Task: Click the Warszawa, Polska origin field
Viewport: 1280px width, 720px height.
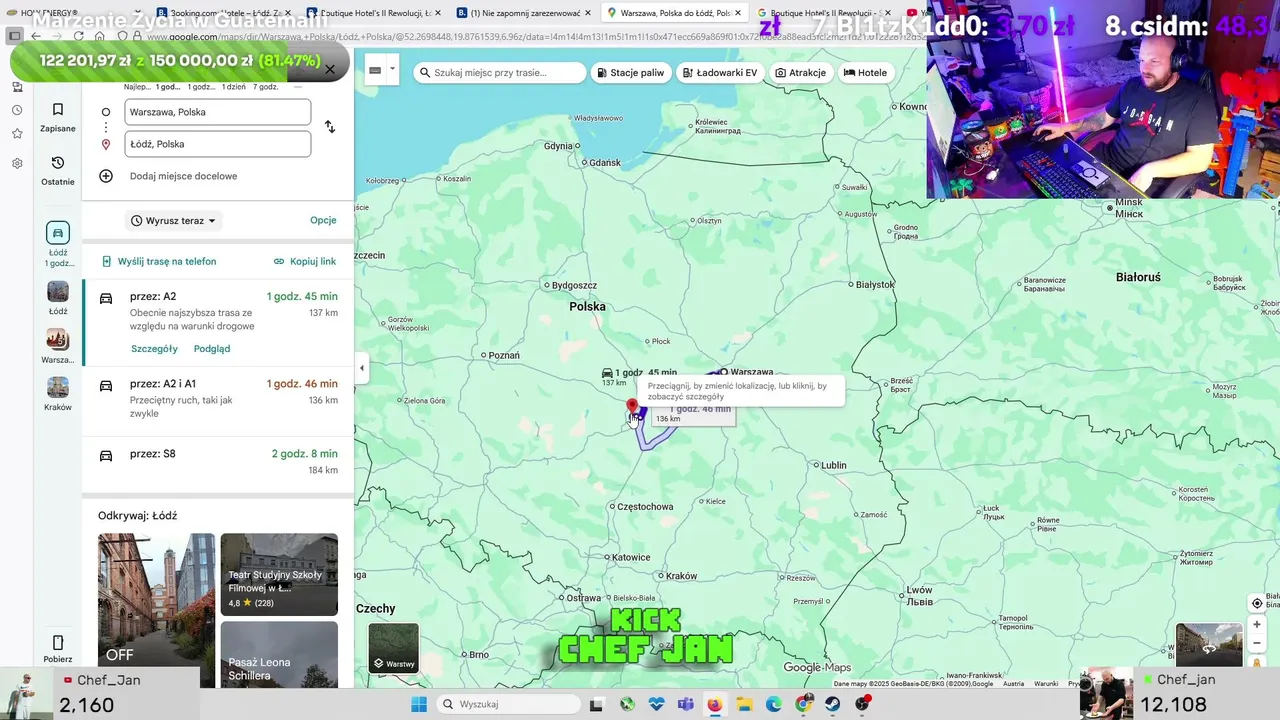Action: (218, 112)
